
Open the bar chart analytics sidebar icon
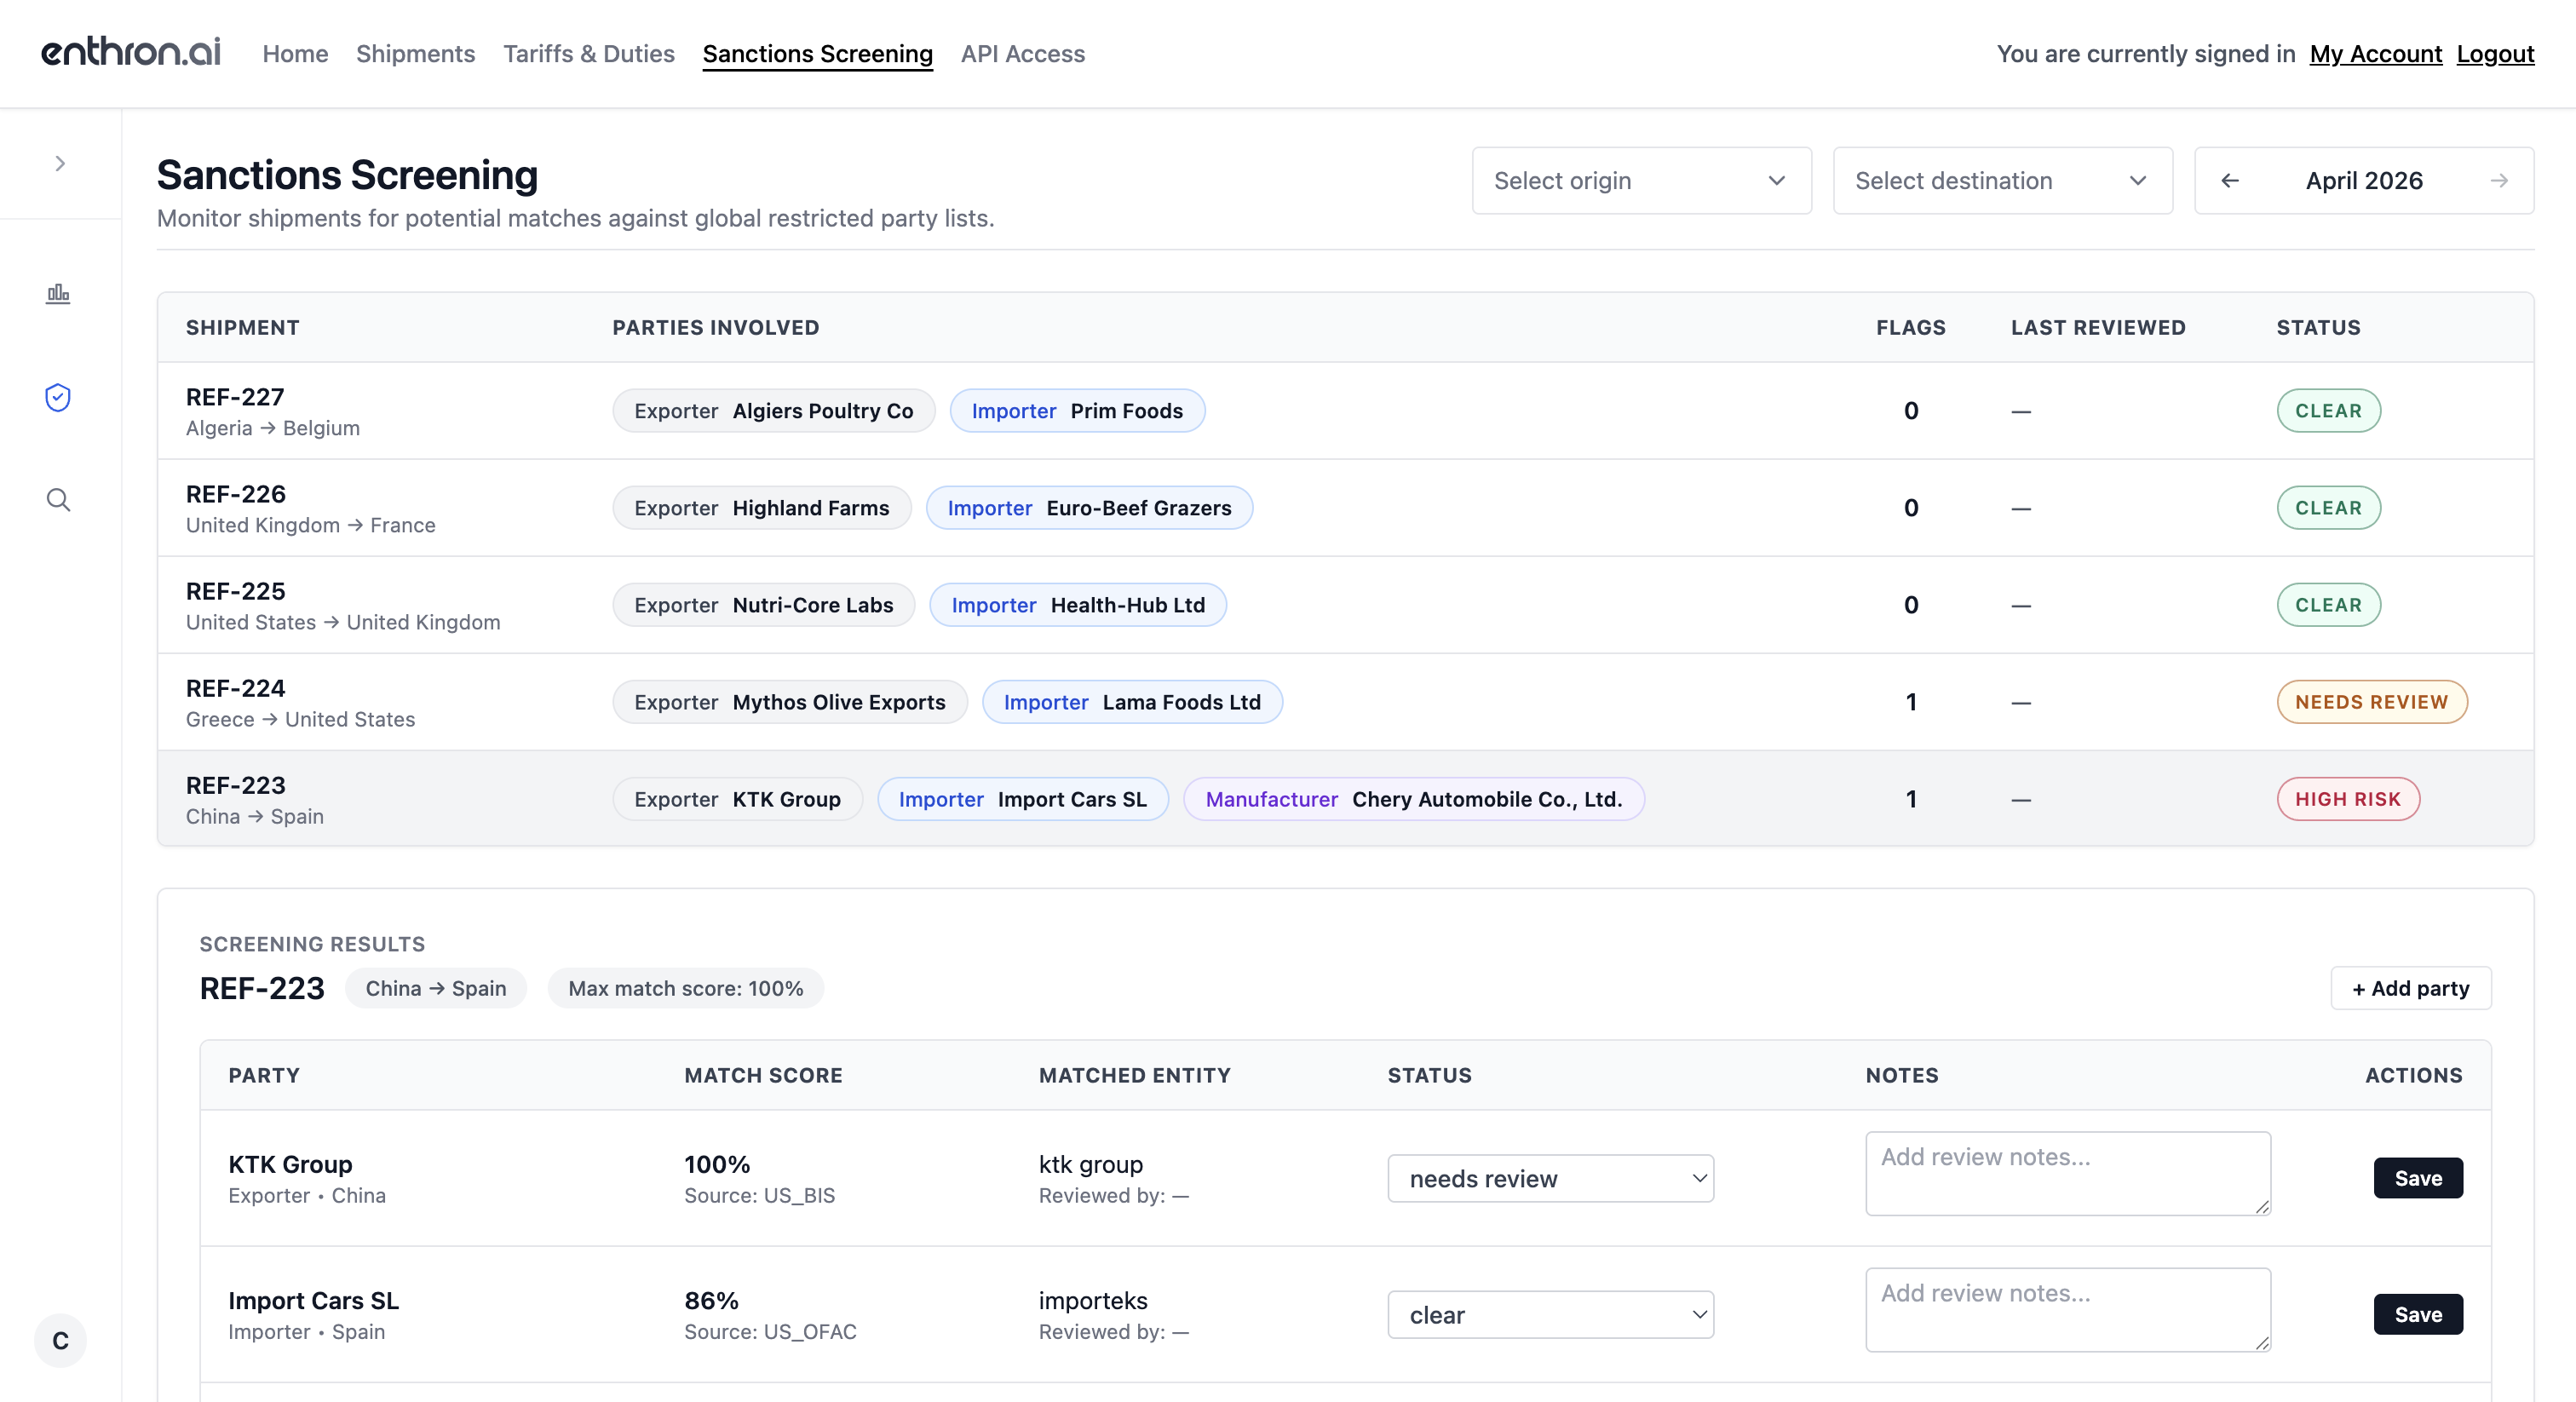(58, 293)
